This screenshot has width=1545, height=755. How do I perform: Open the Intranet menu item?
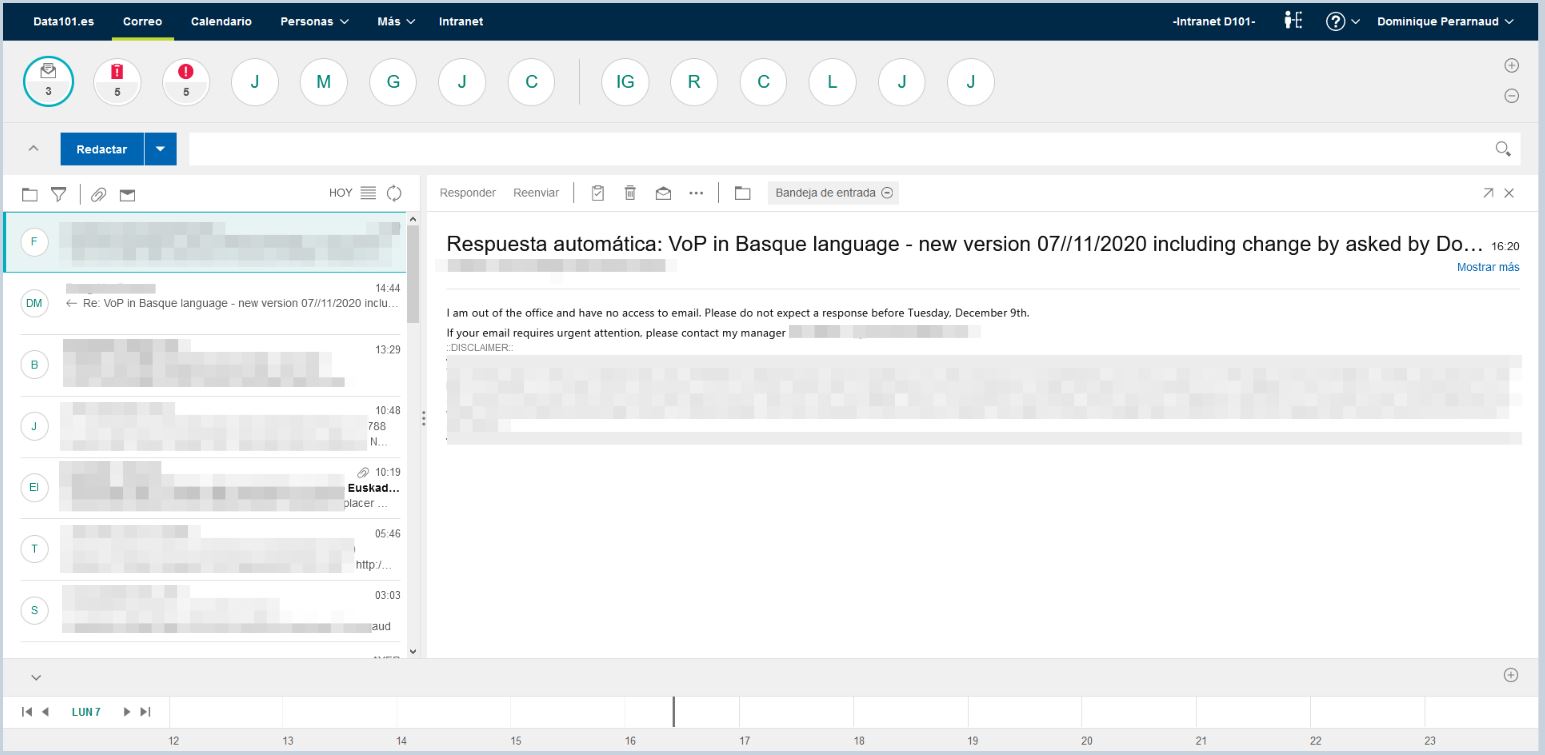coord(460,21)
